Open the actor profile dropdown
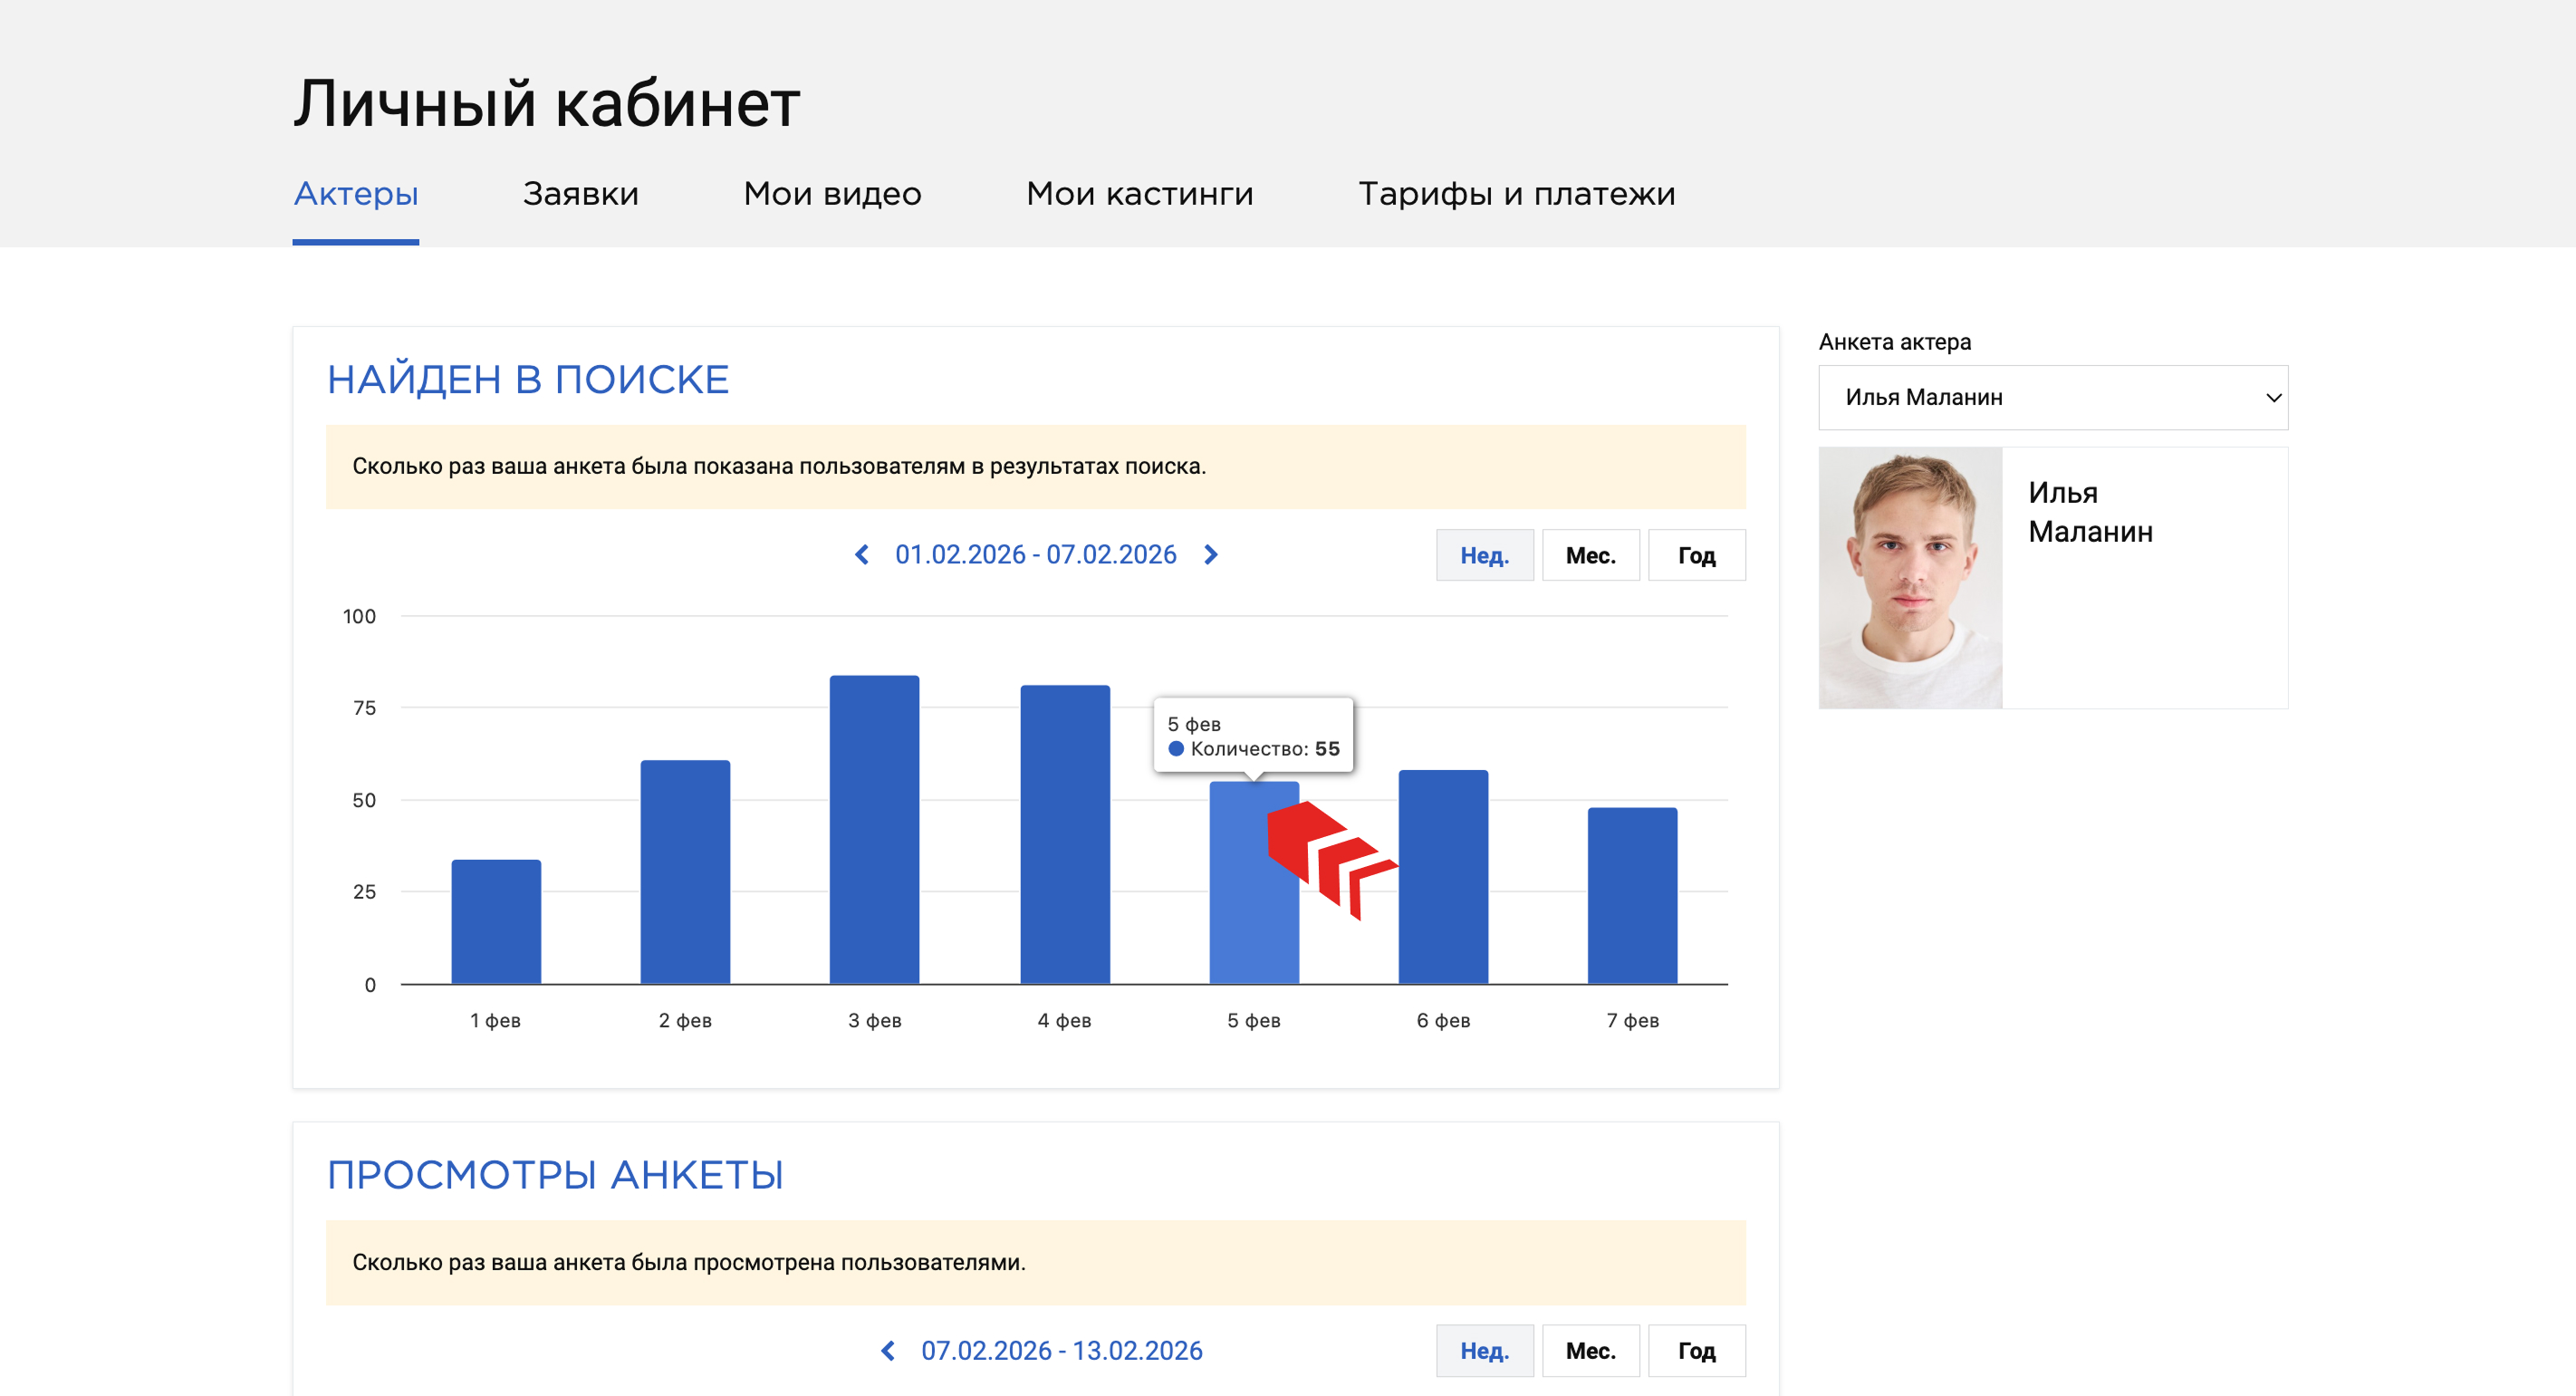The image size is (2576, 1396). 2052,398
